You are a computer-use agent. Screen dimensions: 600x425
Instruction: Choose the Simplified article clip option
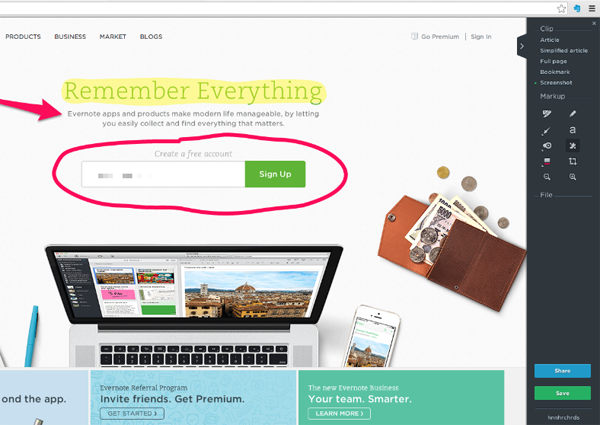pyautogui.click(x=564, y=50)
